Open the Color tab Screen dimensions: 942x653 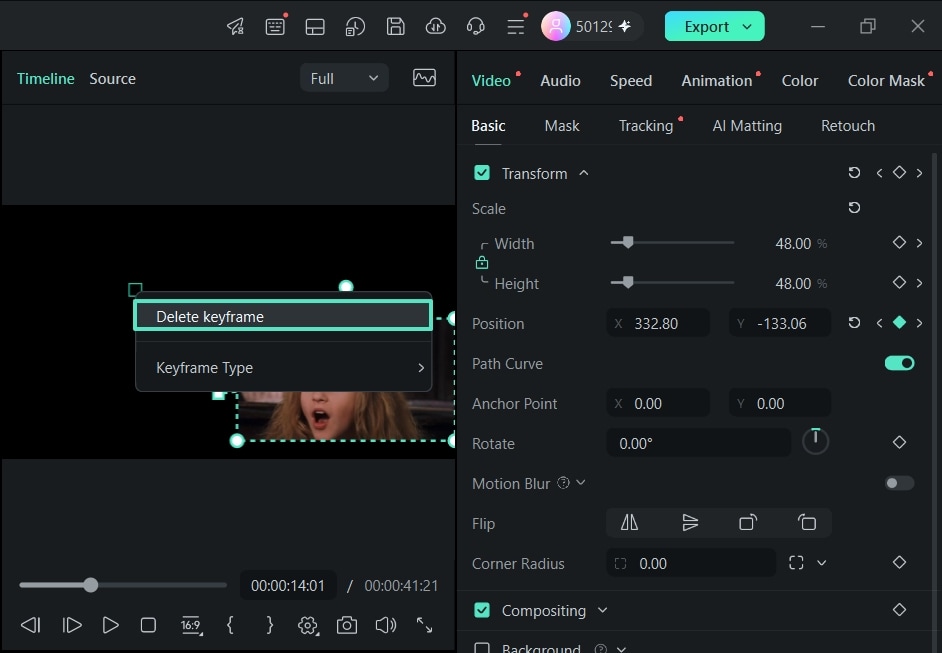(x=800, y=80)
